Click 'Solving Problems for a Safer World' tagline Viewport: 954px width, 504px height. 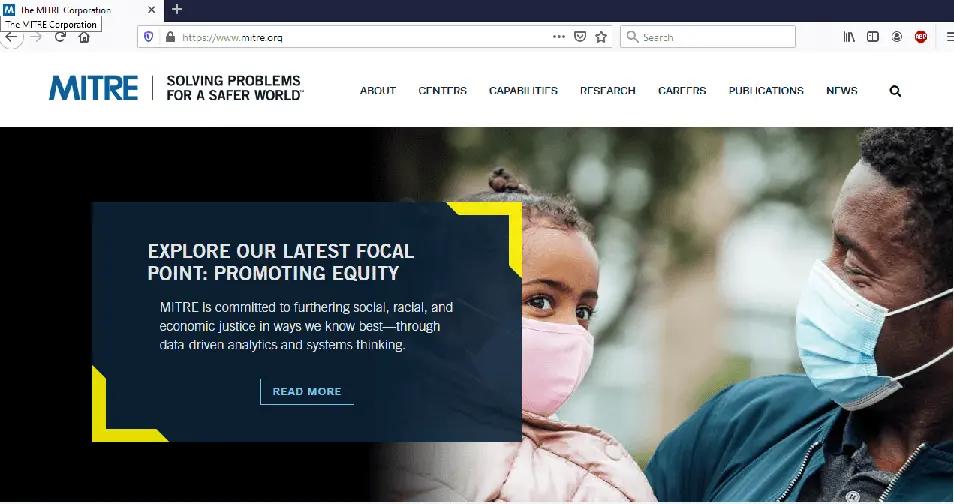(x=234, y=88)
